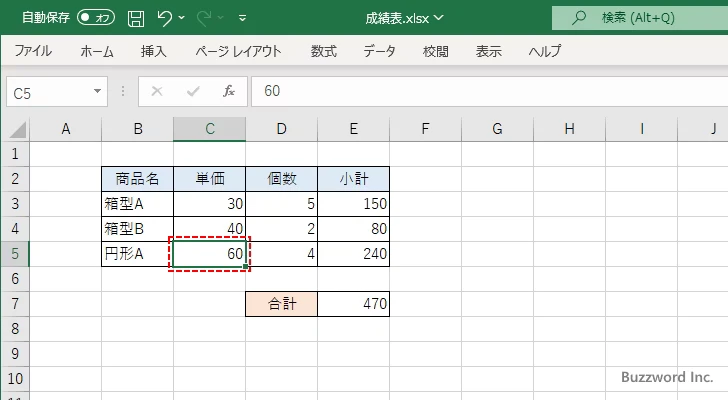Click the formula bar showing 60
Viewport: 728px width, 400px height.
point(480,91)
